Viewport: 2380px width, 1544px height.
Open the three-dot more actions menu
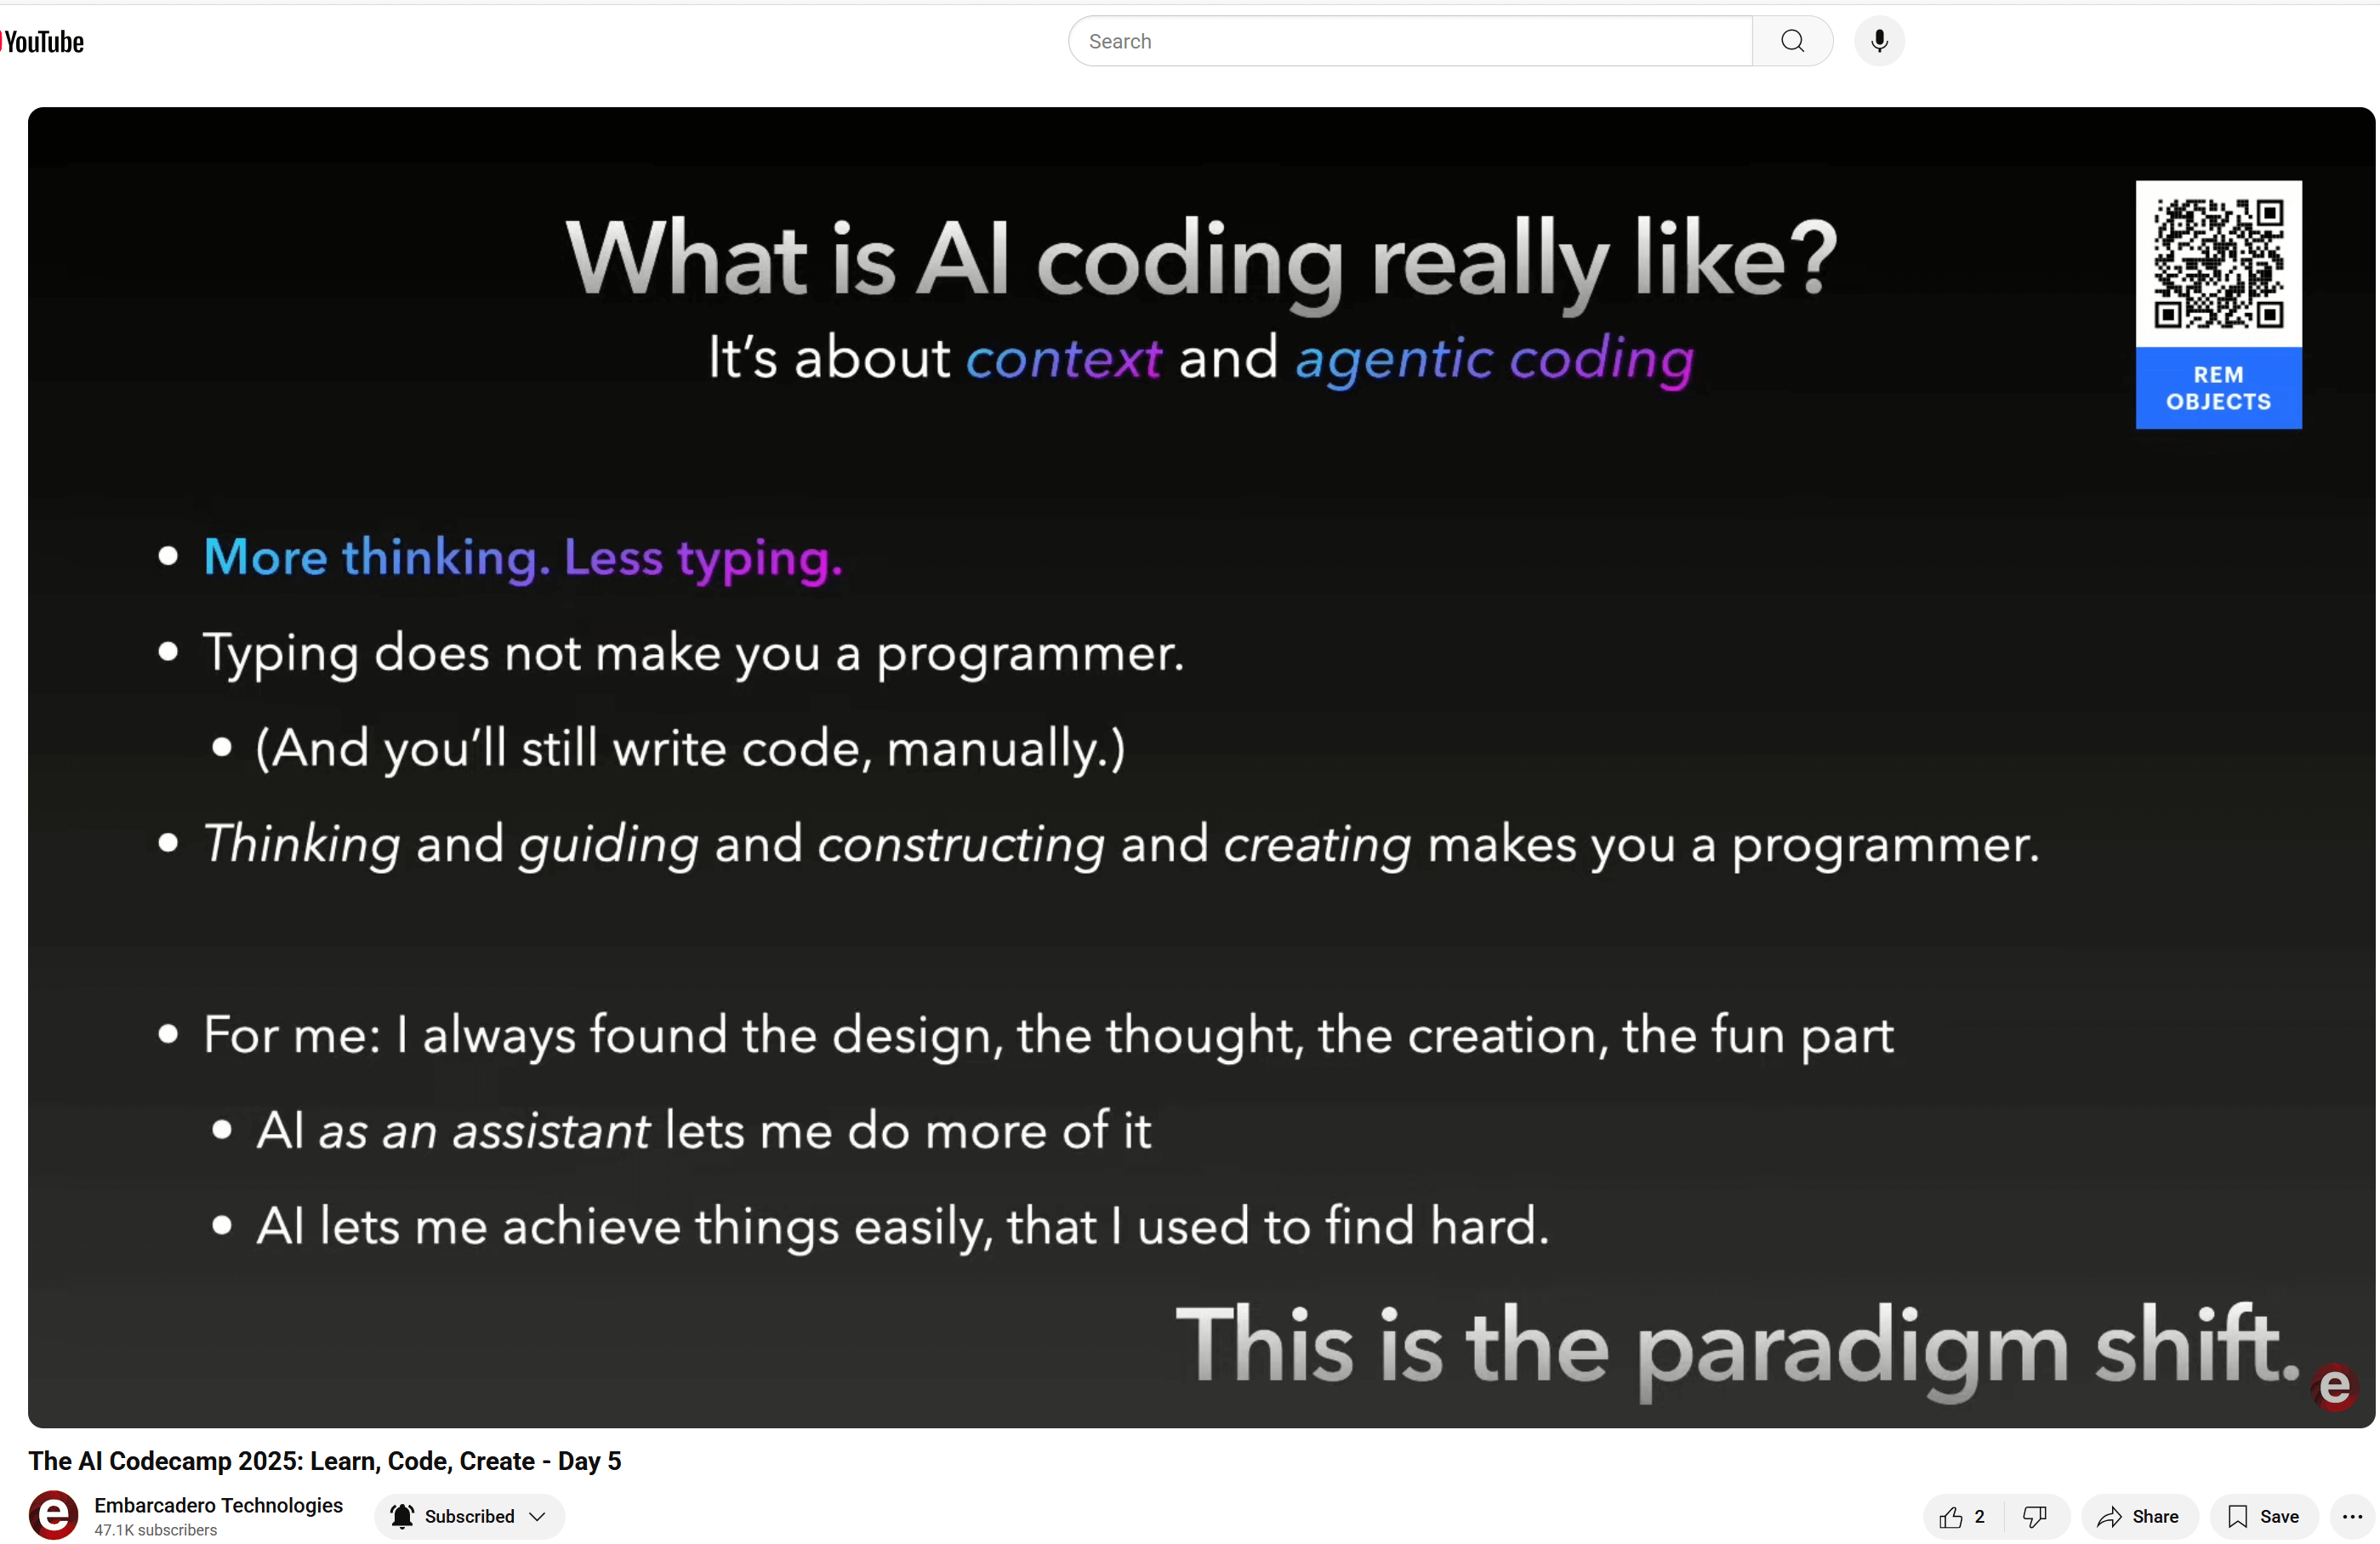(2352, 1516)
